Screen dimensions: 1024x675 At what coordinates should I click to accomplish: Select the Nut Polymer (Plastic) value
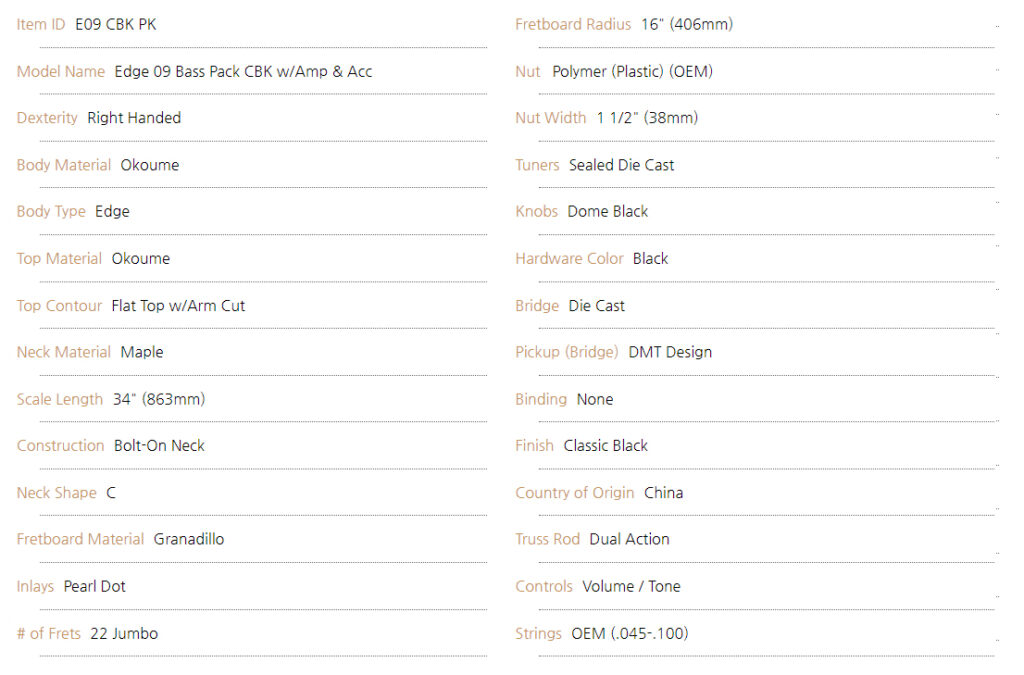pyautogui.click(x=632, y=72)
